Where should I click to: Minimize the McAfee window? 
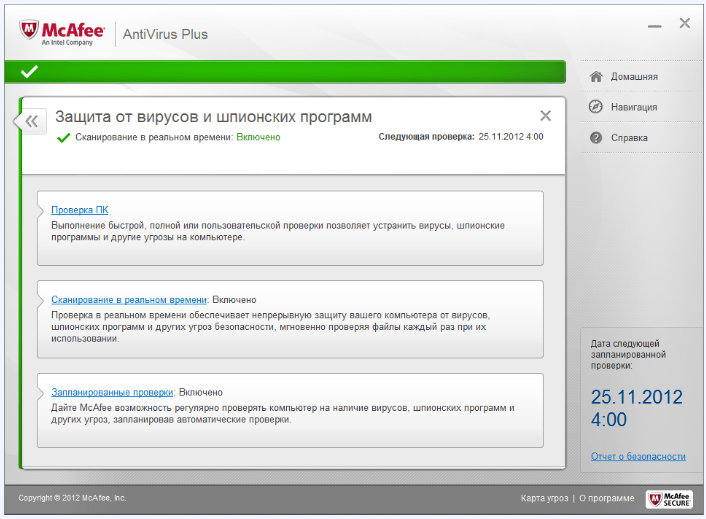tap(655, 27)
